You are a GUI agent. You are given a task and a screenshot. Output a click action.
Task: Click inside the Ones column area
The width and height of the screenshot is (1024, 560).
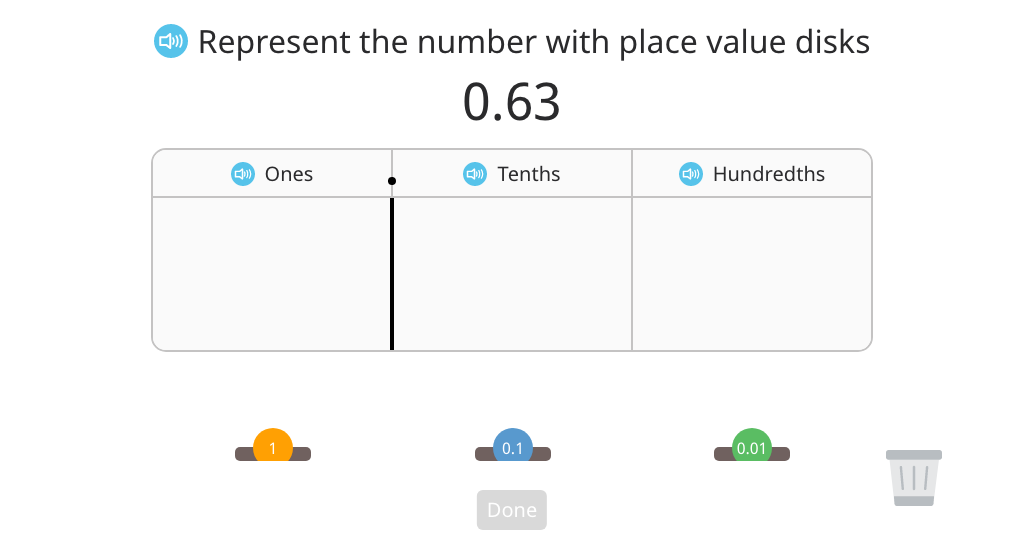tap(272, 273)
